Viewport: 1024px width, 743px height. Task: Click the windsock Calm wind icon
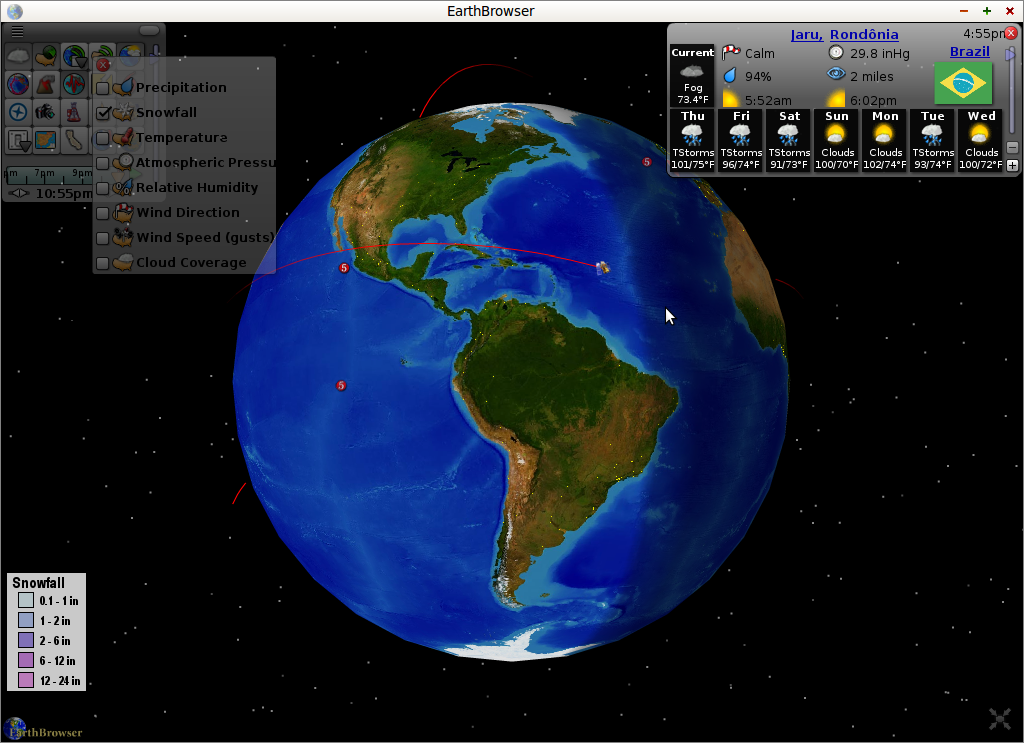[731, 52]
